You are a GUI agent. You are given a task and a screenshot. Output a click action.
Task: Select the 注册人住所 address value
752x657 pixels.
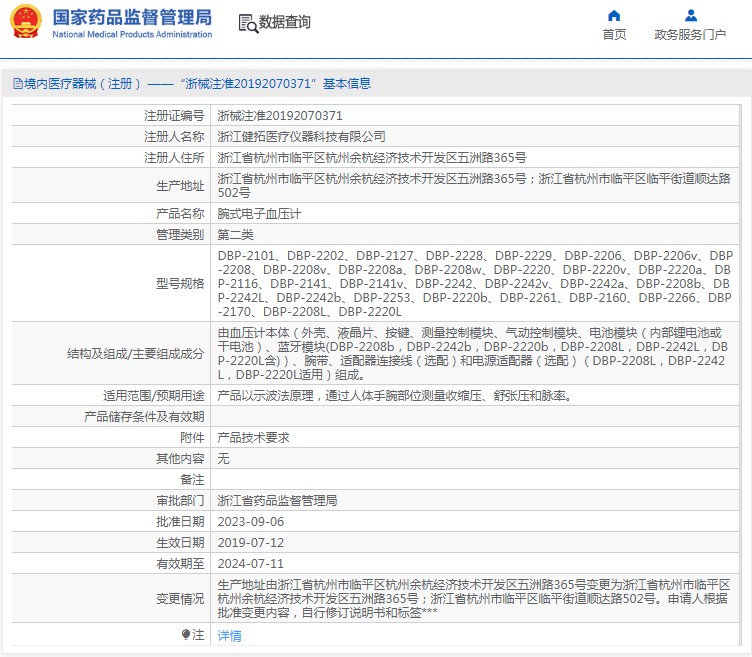point(372,158)
